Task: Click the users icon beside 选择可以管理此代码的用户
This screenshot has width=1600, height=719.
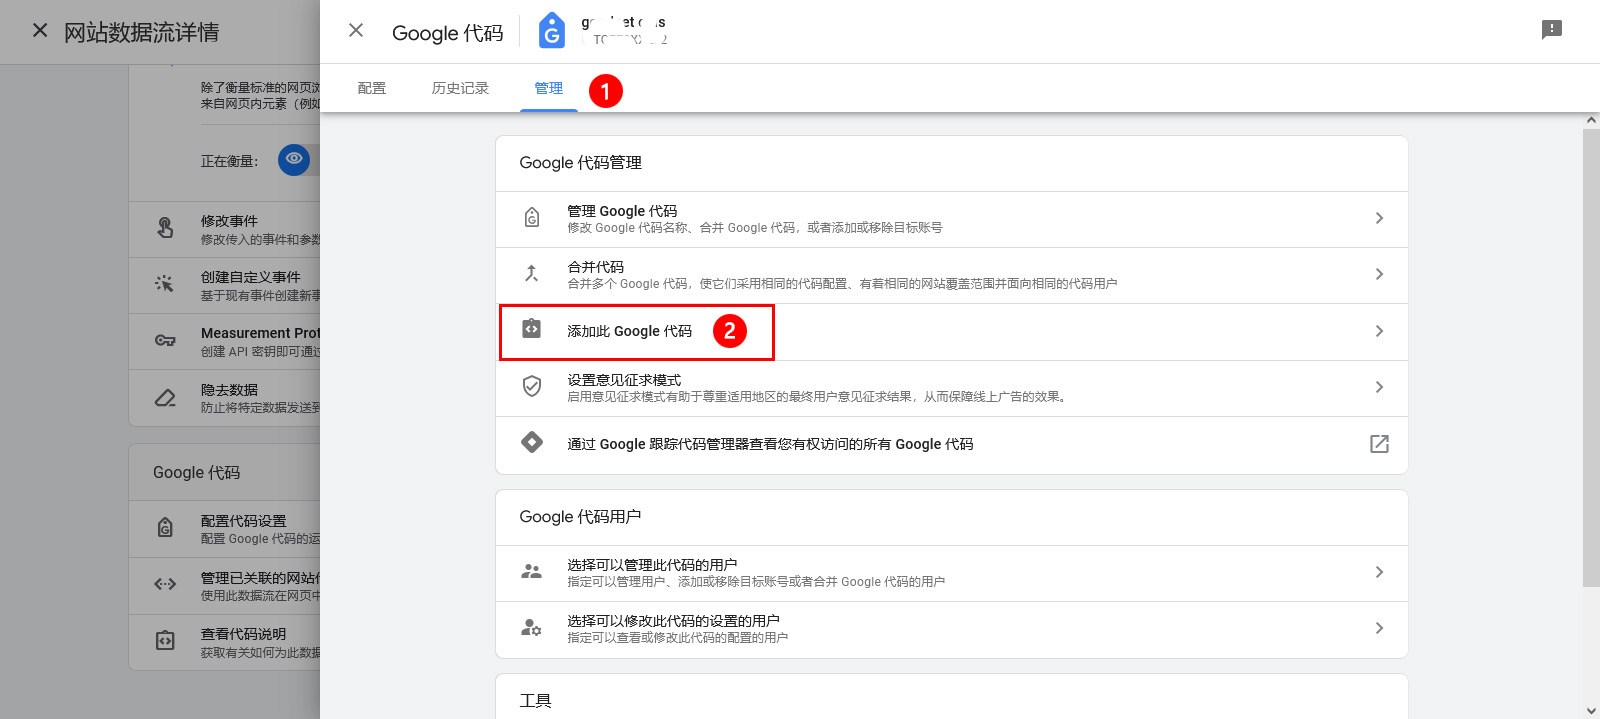Action: 532,571
